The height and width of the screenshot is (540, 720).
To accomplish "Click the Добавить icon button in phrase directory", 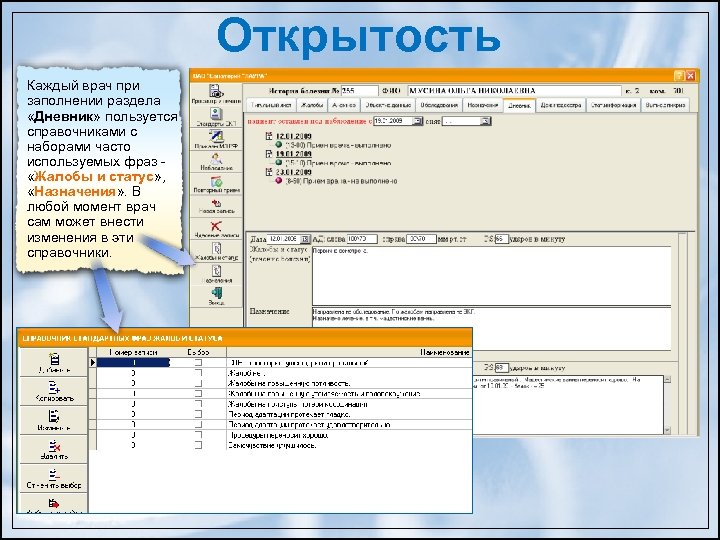I will [x=54, y=362].
